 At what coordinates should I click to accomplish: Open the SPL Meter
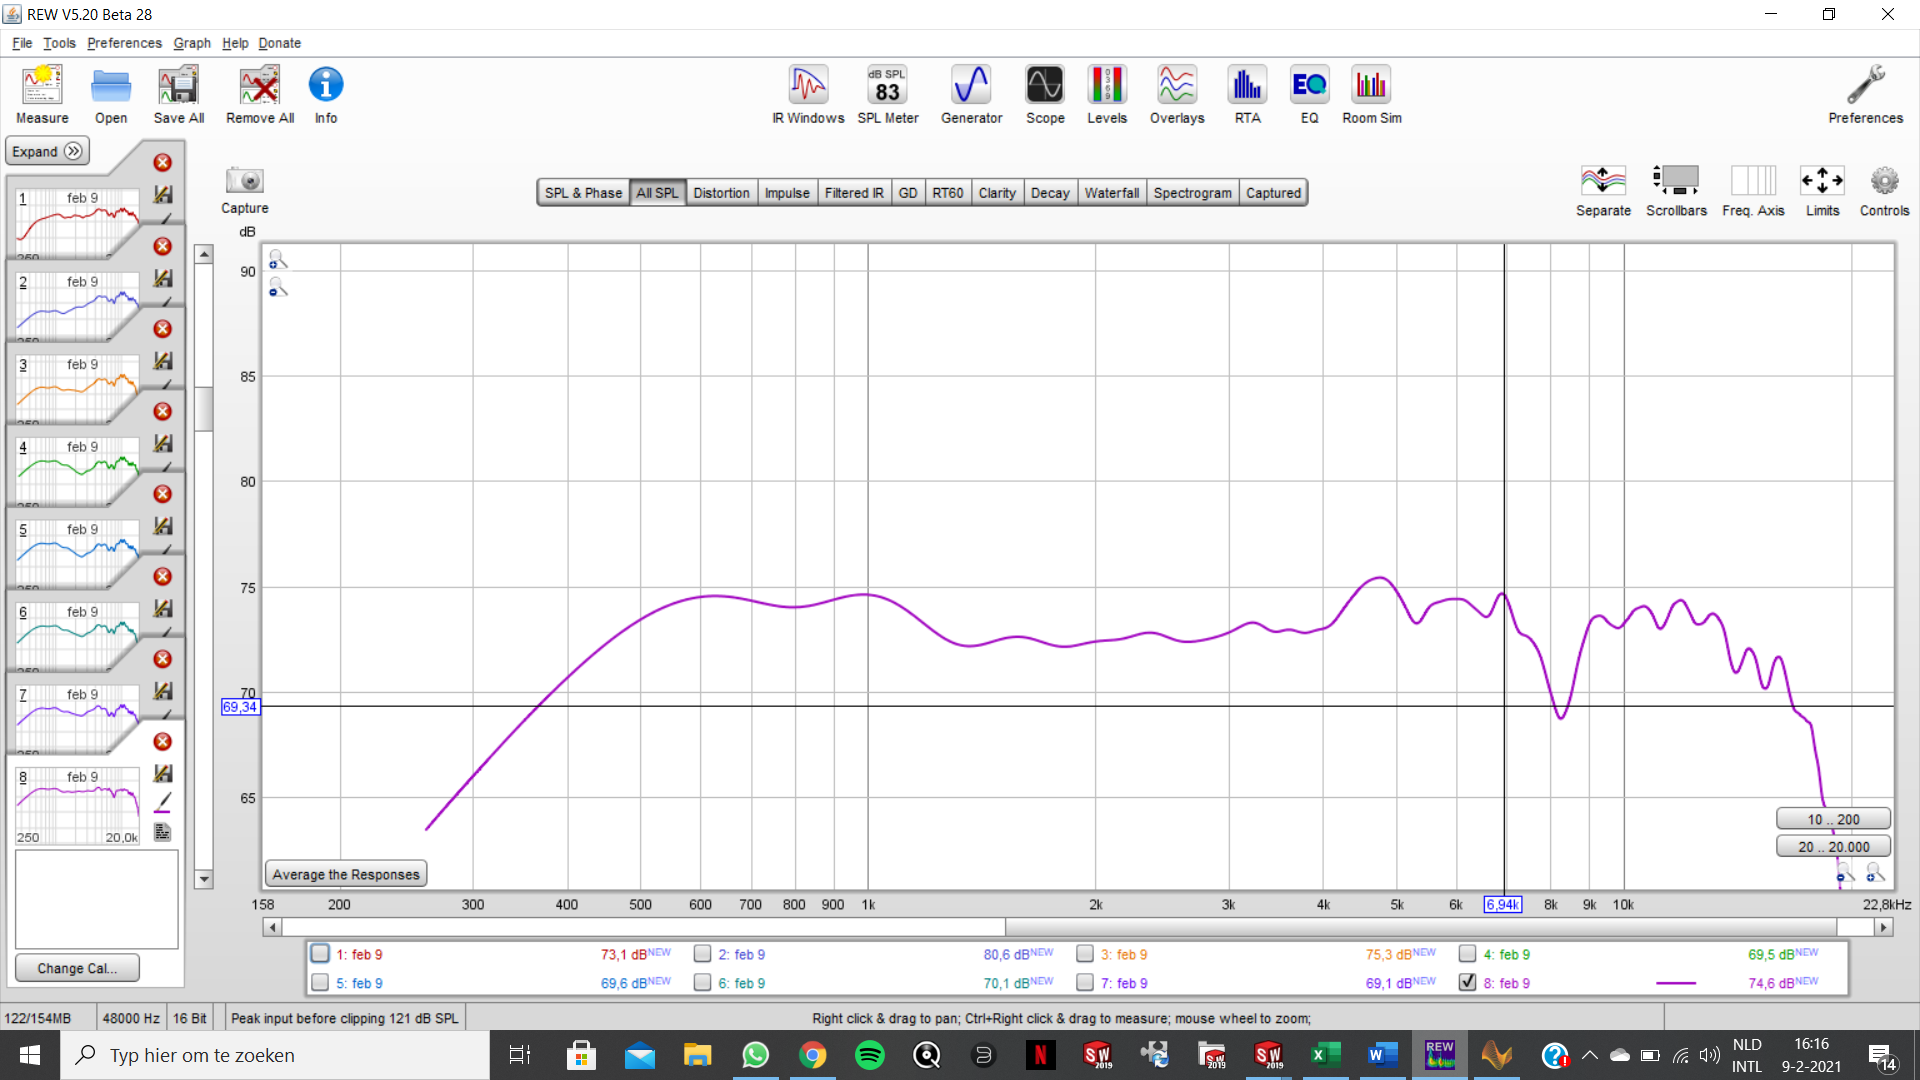888,95
